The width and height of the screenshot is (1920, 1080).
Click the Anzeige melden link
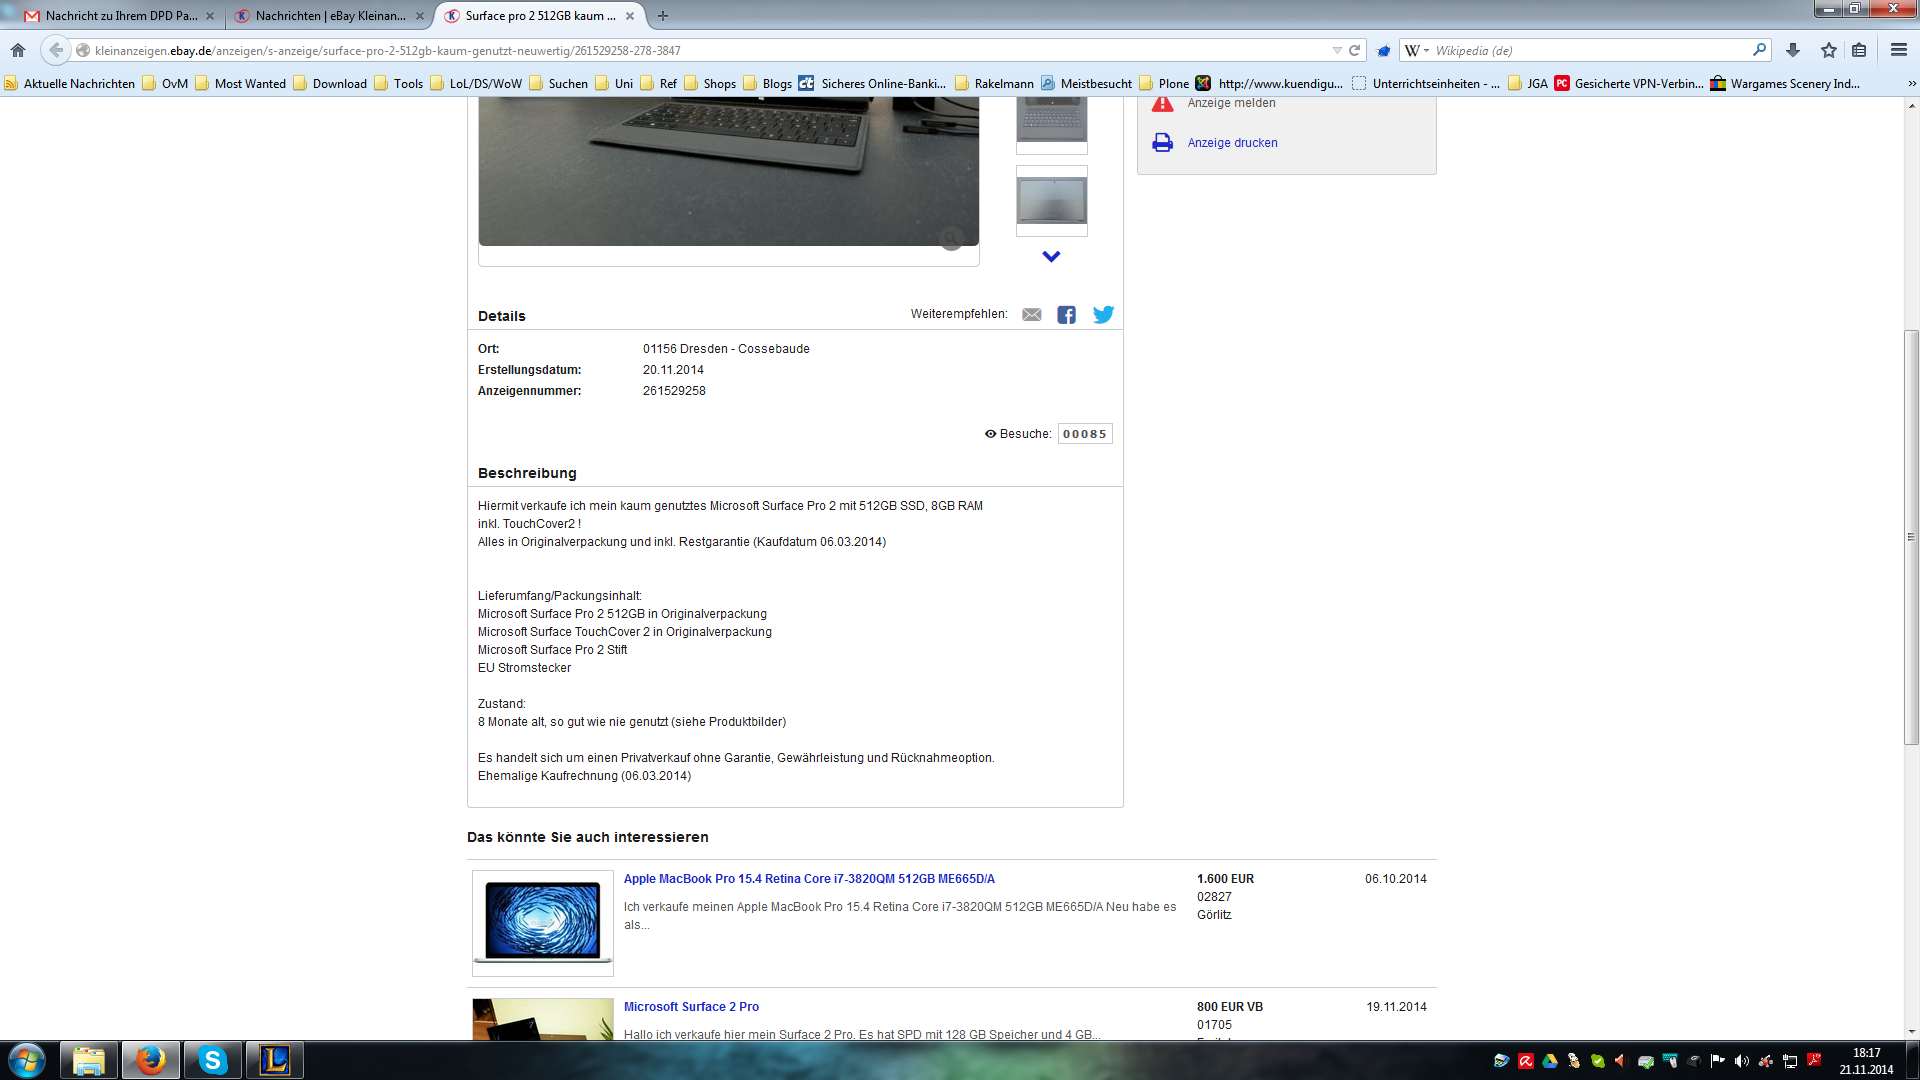[x=1231, y=103]
